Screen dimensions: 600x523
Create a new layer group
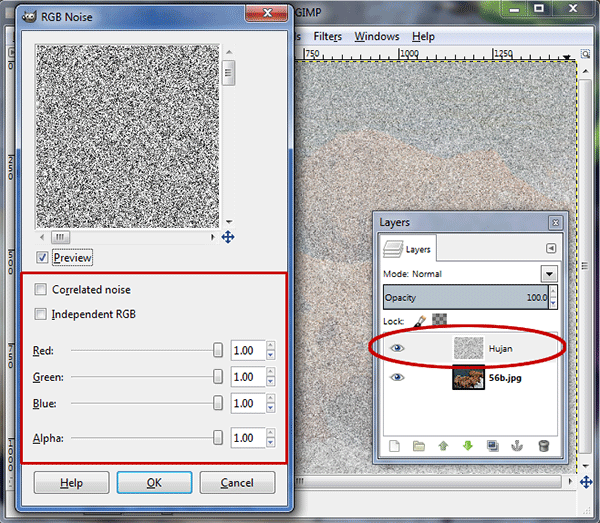click(419, 446)
